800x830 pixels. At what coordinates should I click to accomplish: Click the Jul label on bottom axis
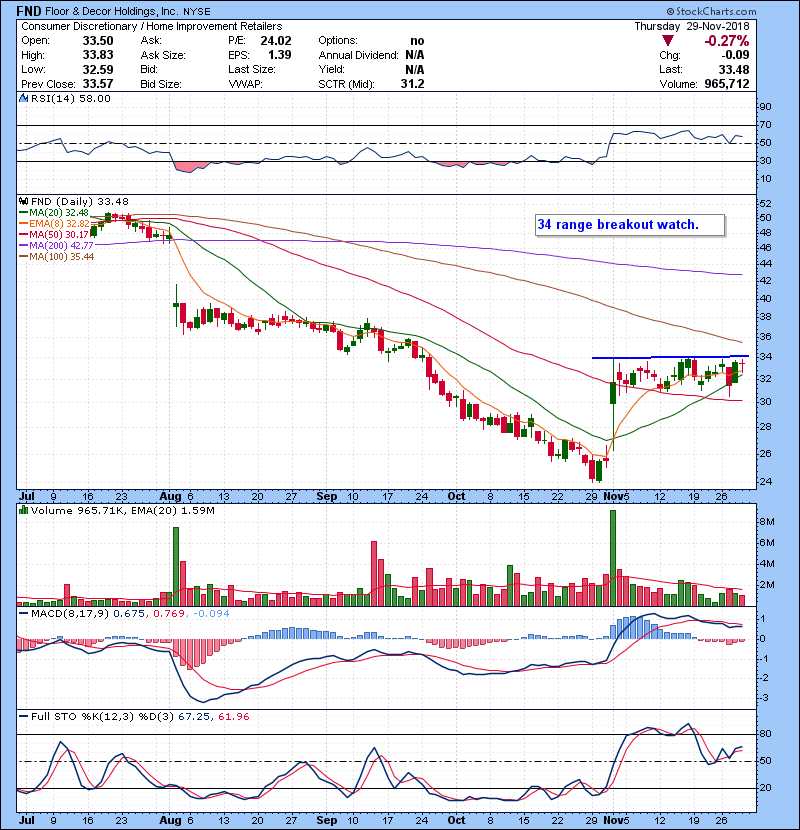[x=26, y=820]
